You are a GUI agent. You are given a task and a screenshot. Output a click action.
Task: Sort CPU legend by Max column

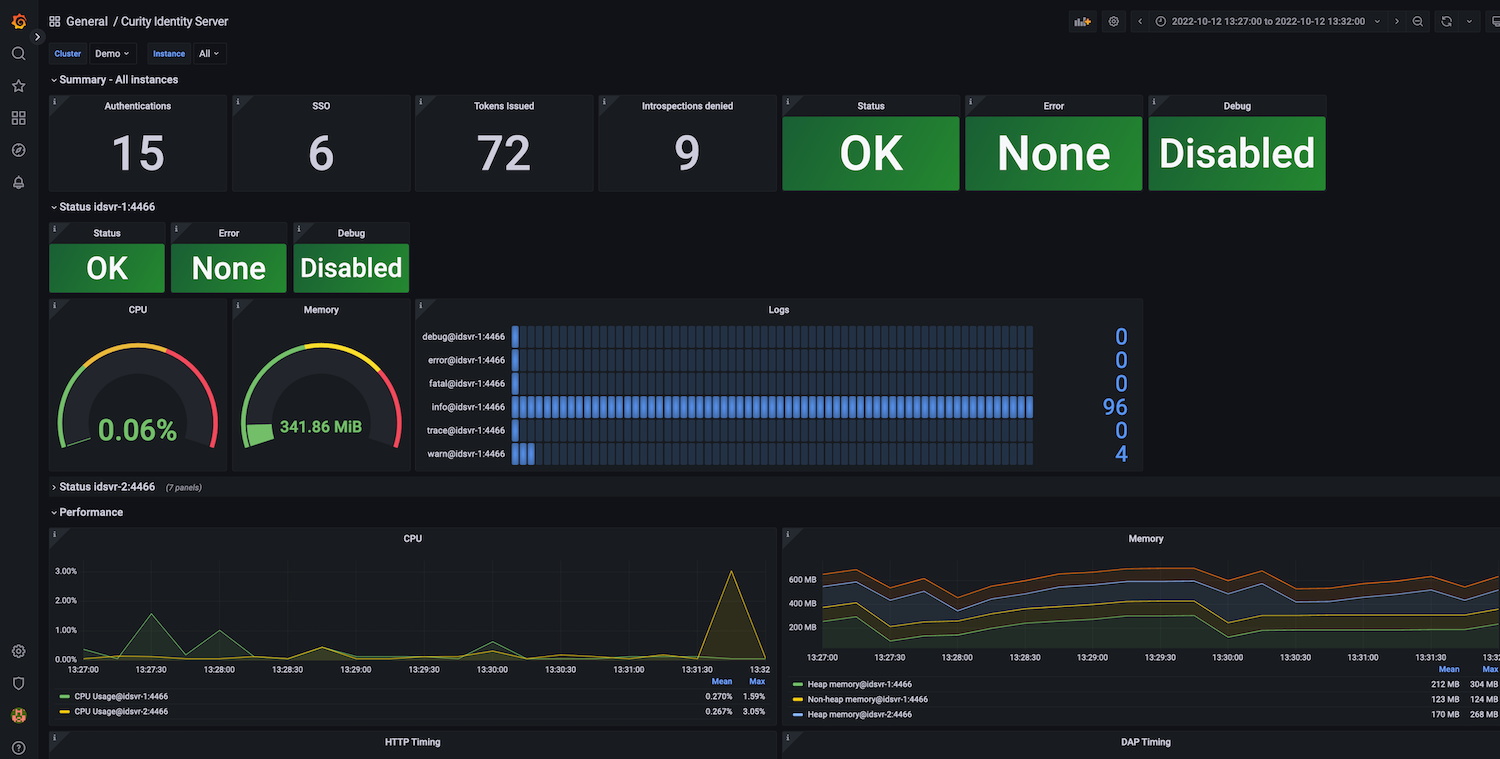757,681
